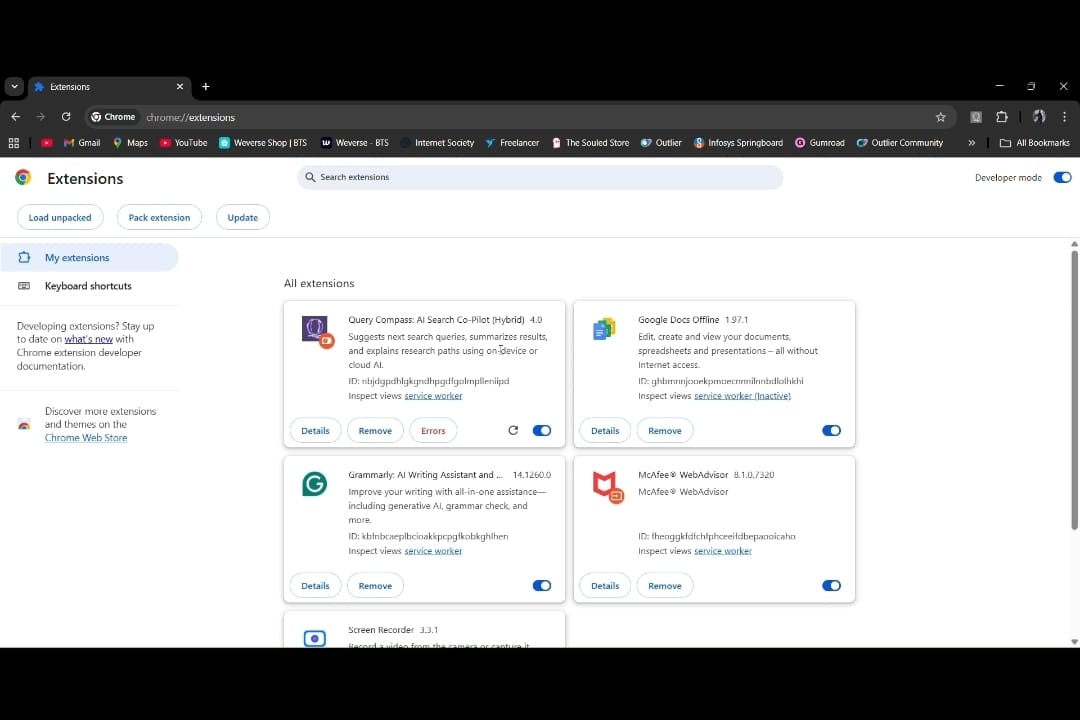Open the Freelancer bookmark

(512, 143)
